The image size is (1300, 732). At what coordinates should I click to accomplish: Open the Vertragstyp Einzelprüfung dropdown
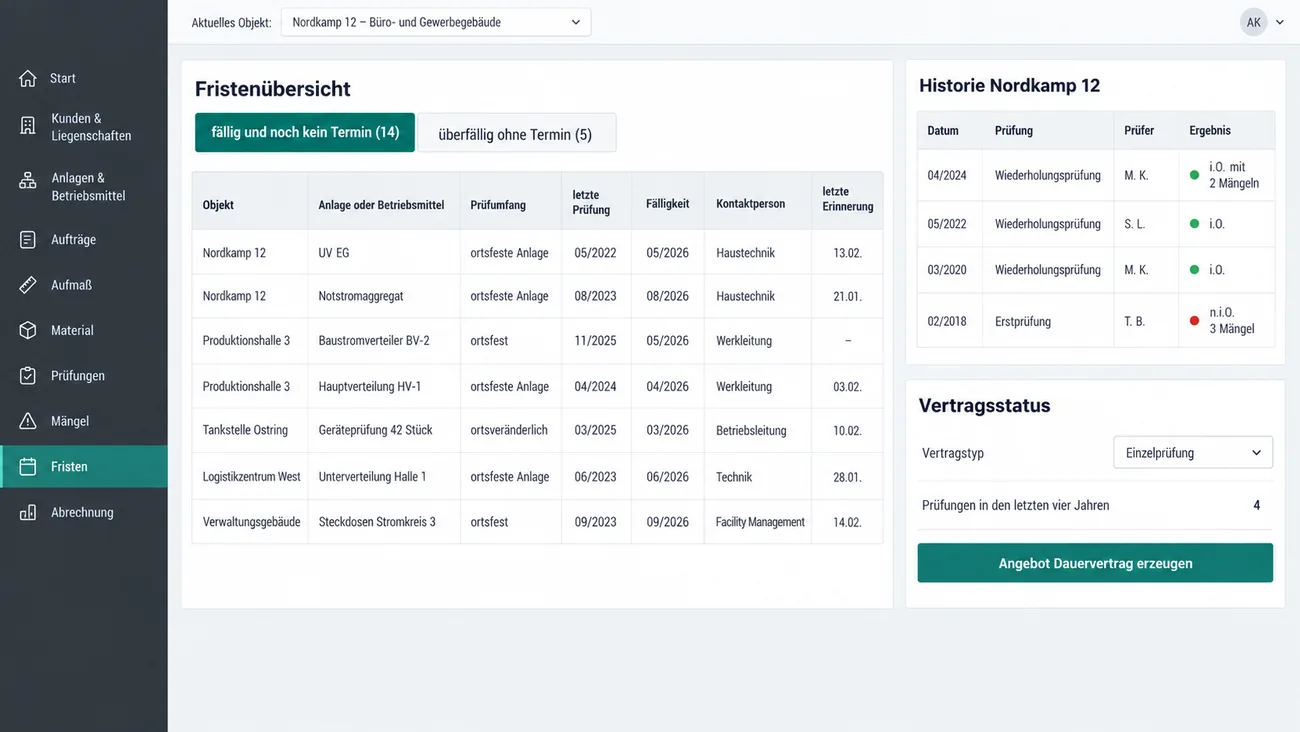pos(1193,453)
